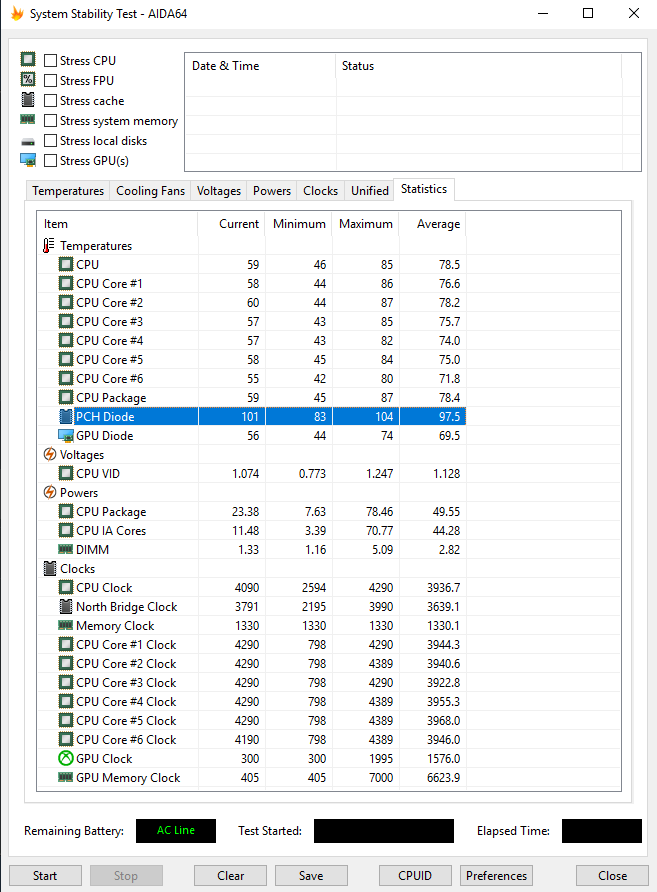Click the percent icon beside Stress FPU
The height and width of the screenshot is (892, 657).
click(x=28, y=79)
